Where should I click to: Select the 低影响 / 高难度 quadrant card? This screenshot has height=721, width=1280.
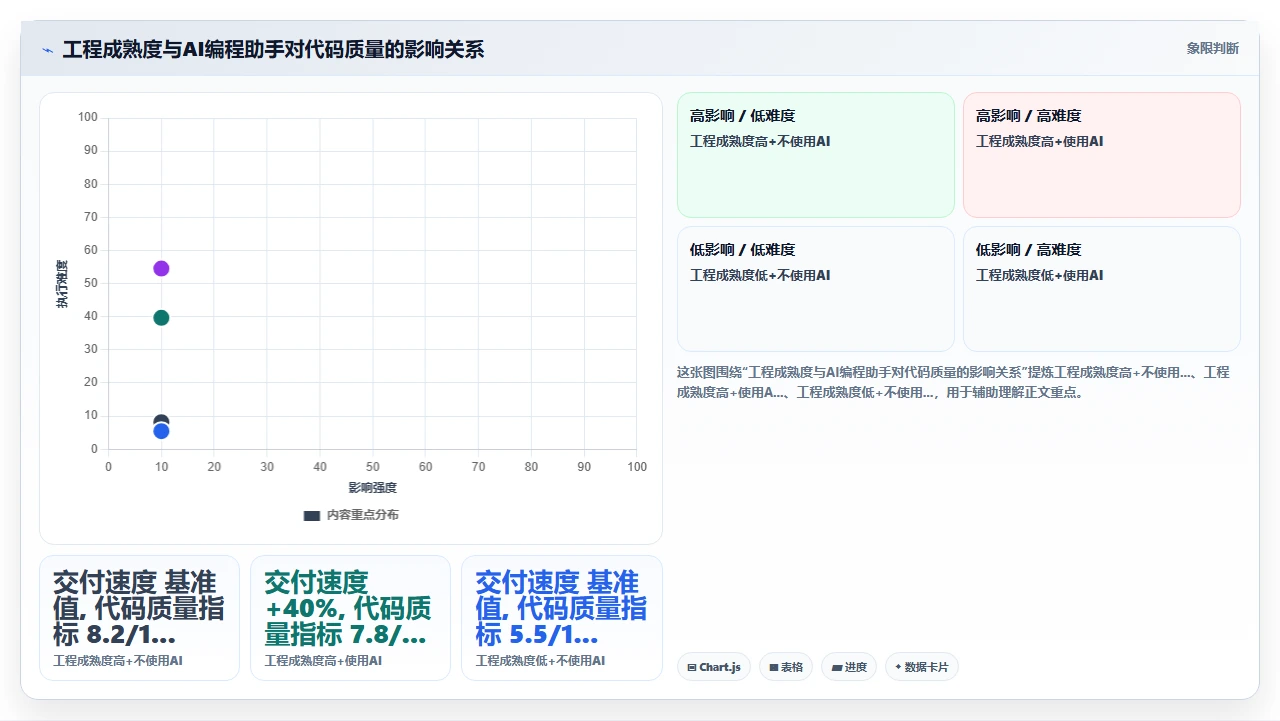click(1102, 289)
